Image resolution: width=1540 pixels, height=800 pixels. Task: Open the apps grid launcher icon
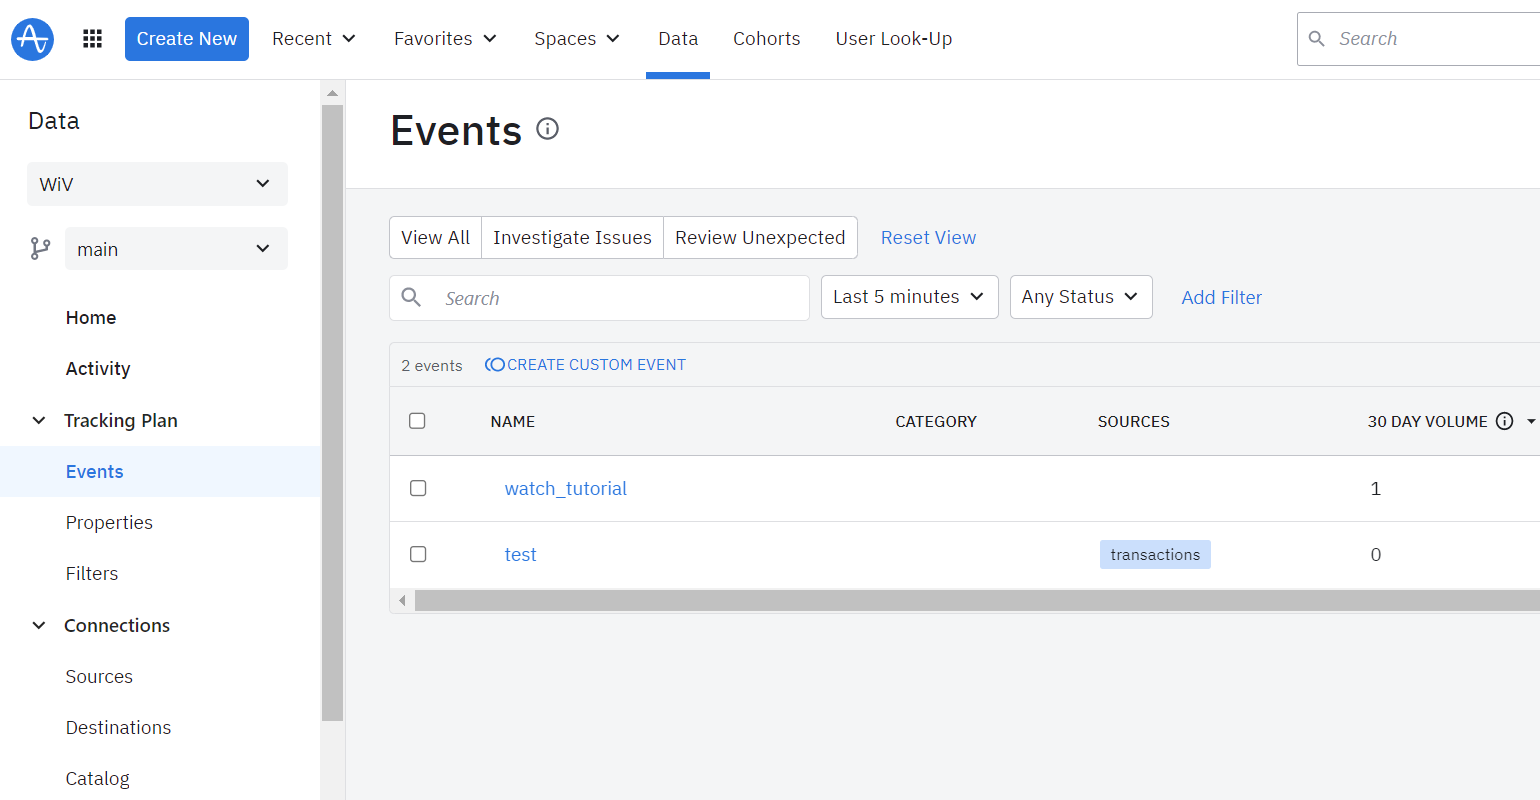(x=92, y=39)
